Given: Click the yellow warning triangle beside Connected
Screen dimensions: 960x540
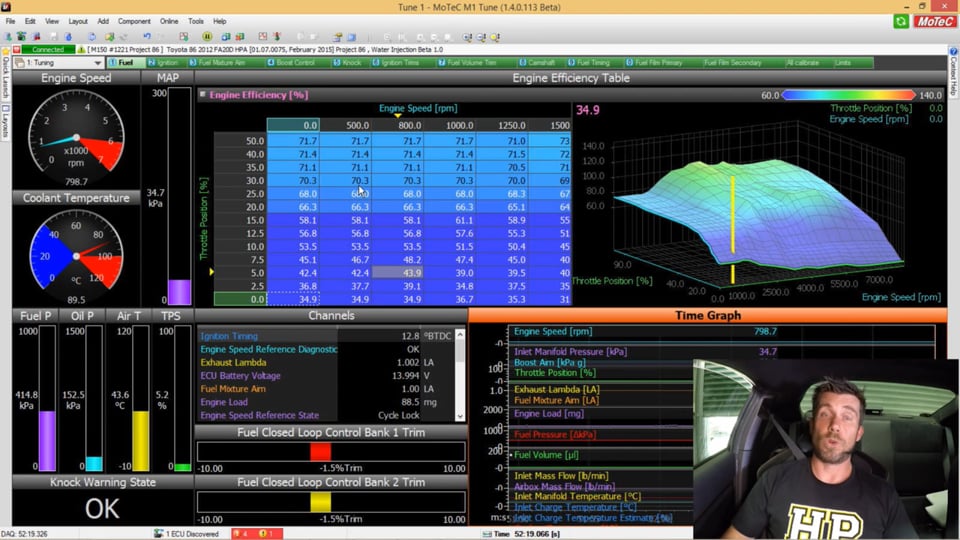Looking at the screenshot, I should 81,50.
